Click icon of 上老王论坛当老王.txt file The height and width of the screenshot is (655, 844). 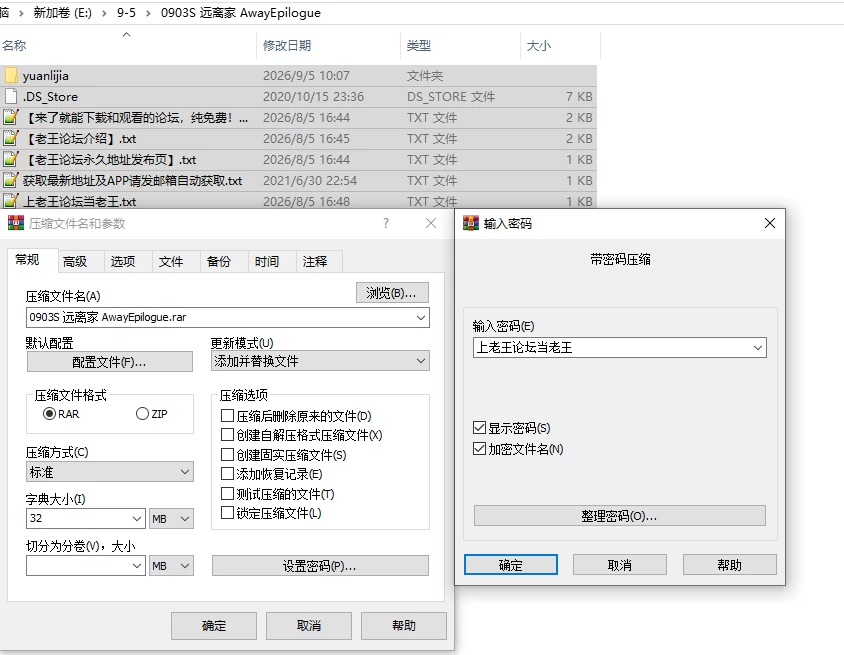pos(11,201)
